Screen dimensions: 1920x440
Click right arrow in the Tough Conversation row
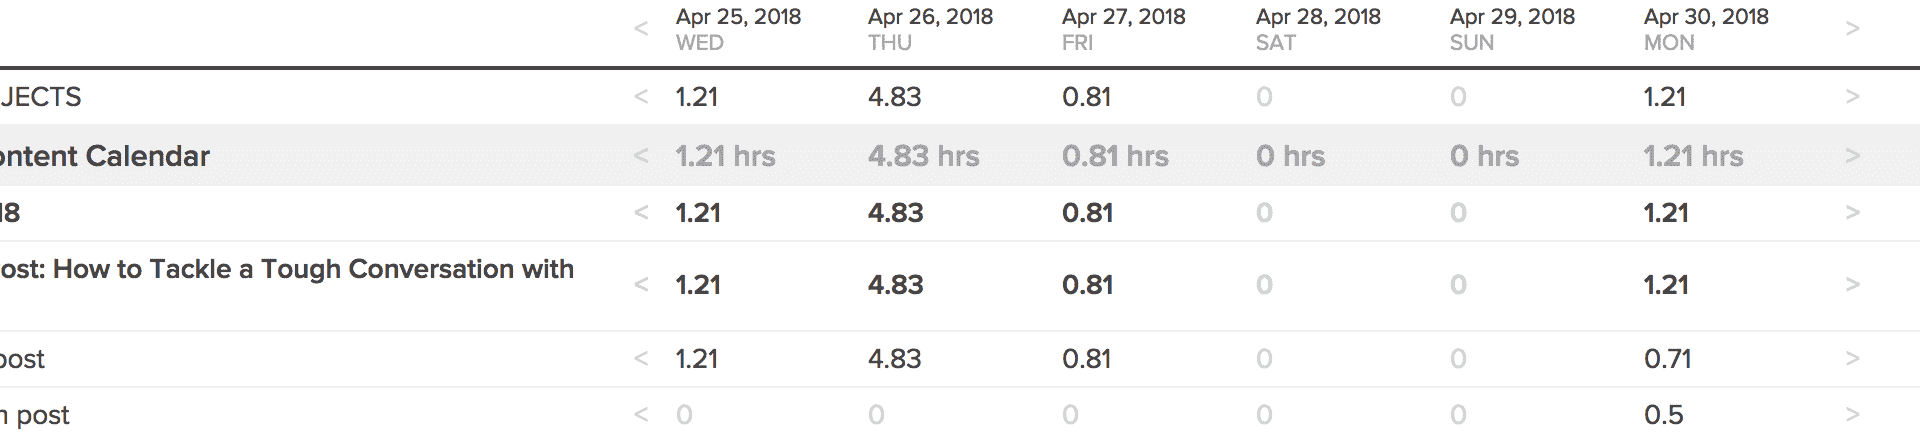pos(1852,285)
